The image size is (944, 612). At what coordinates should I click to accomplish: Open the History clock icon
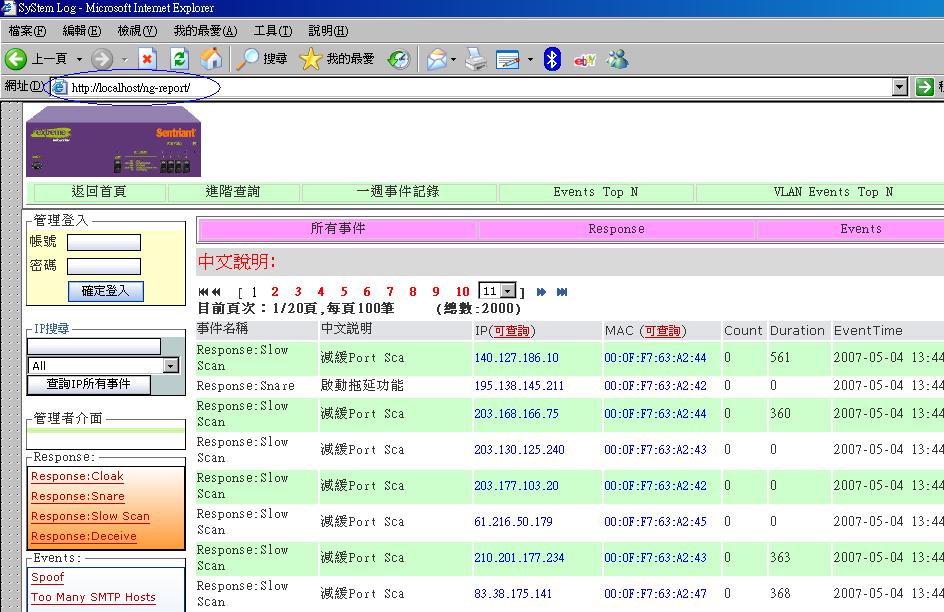(x=399, y=59)
